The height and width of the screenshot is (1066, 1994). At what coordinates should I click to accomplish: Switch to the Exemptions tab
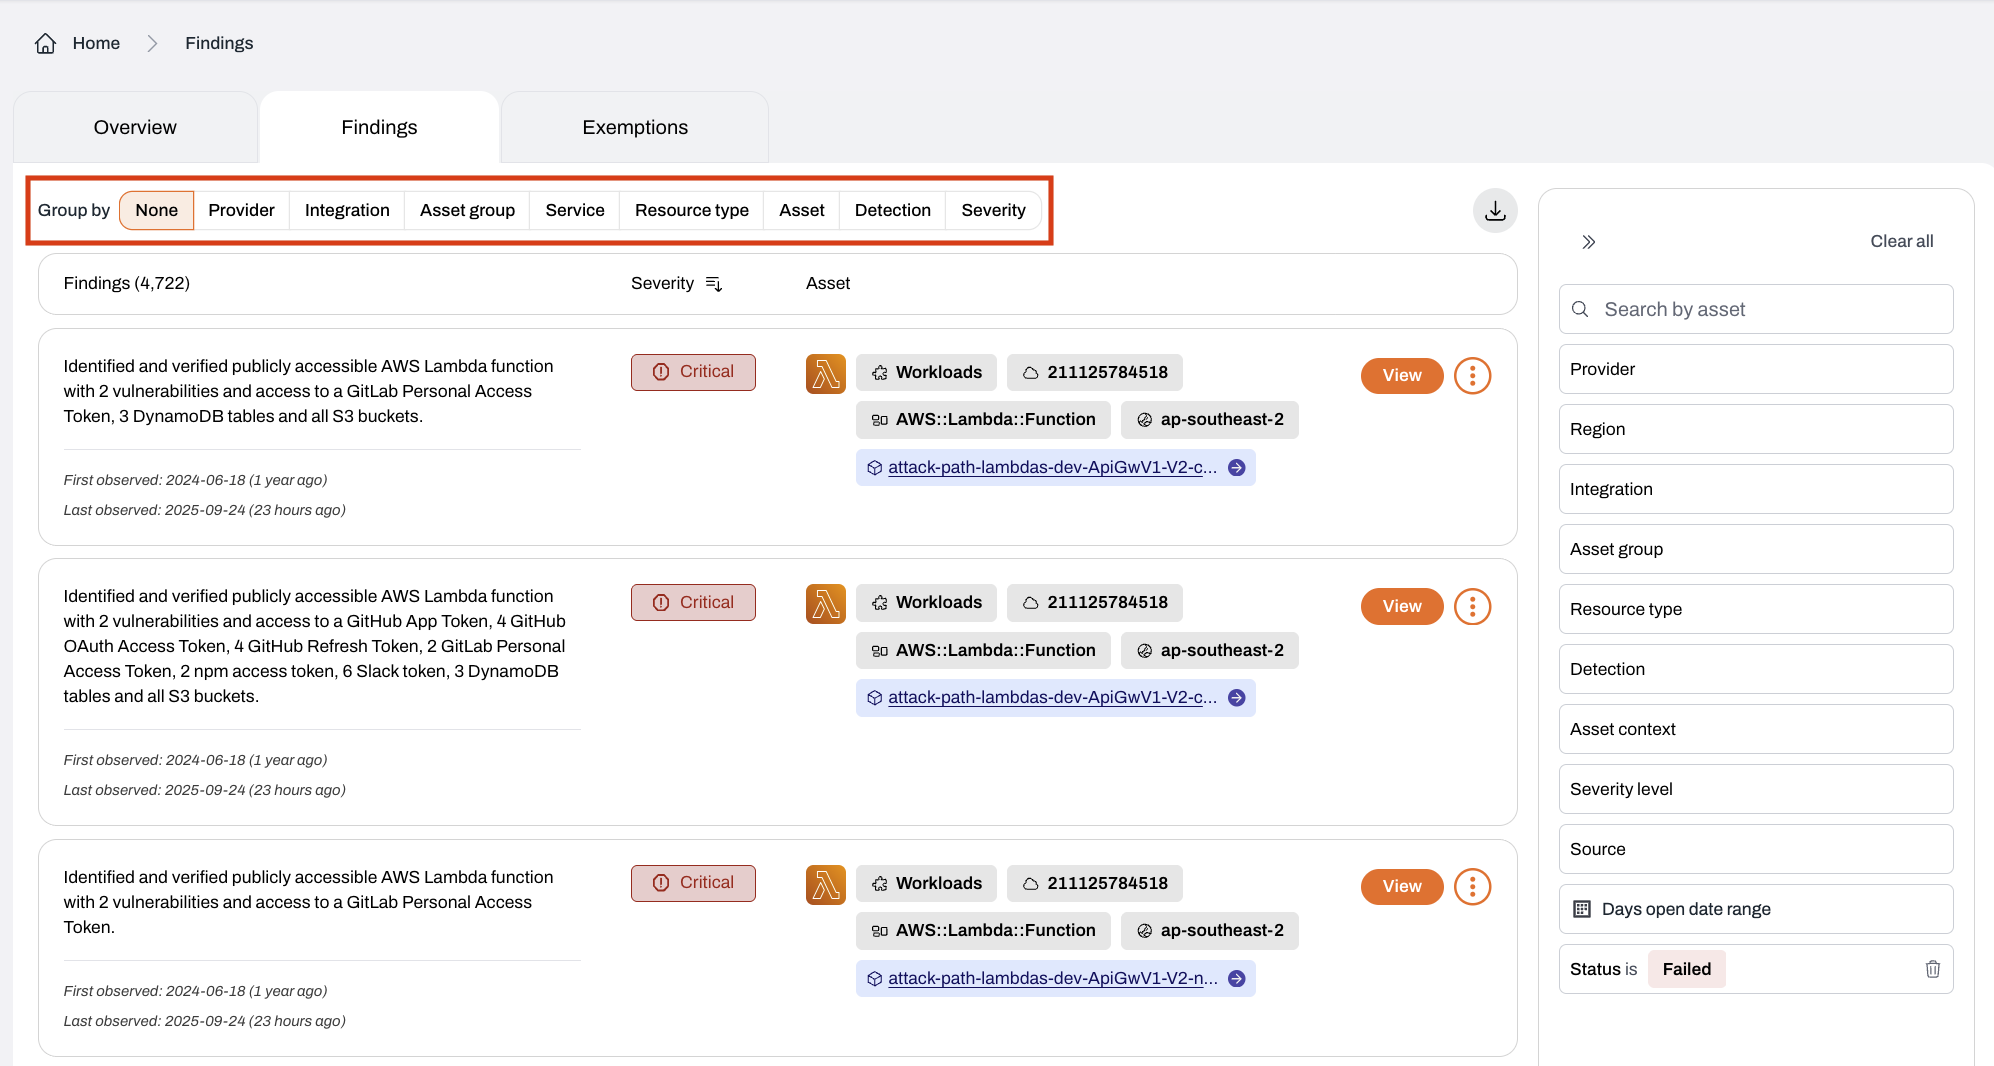point(635,127)
